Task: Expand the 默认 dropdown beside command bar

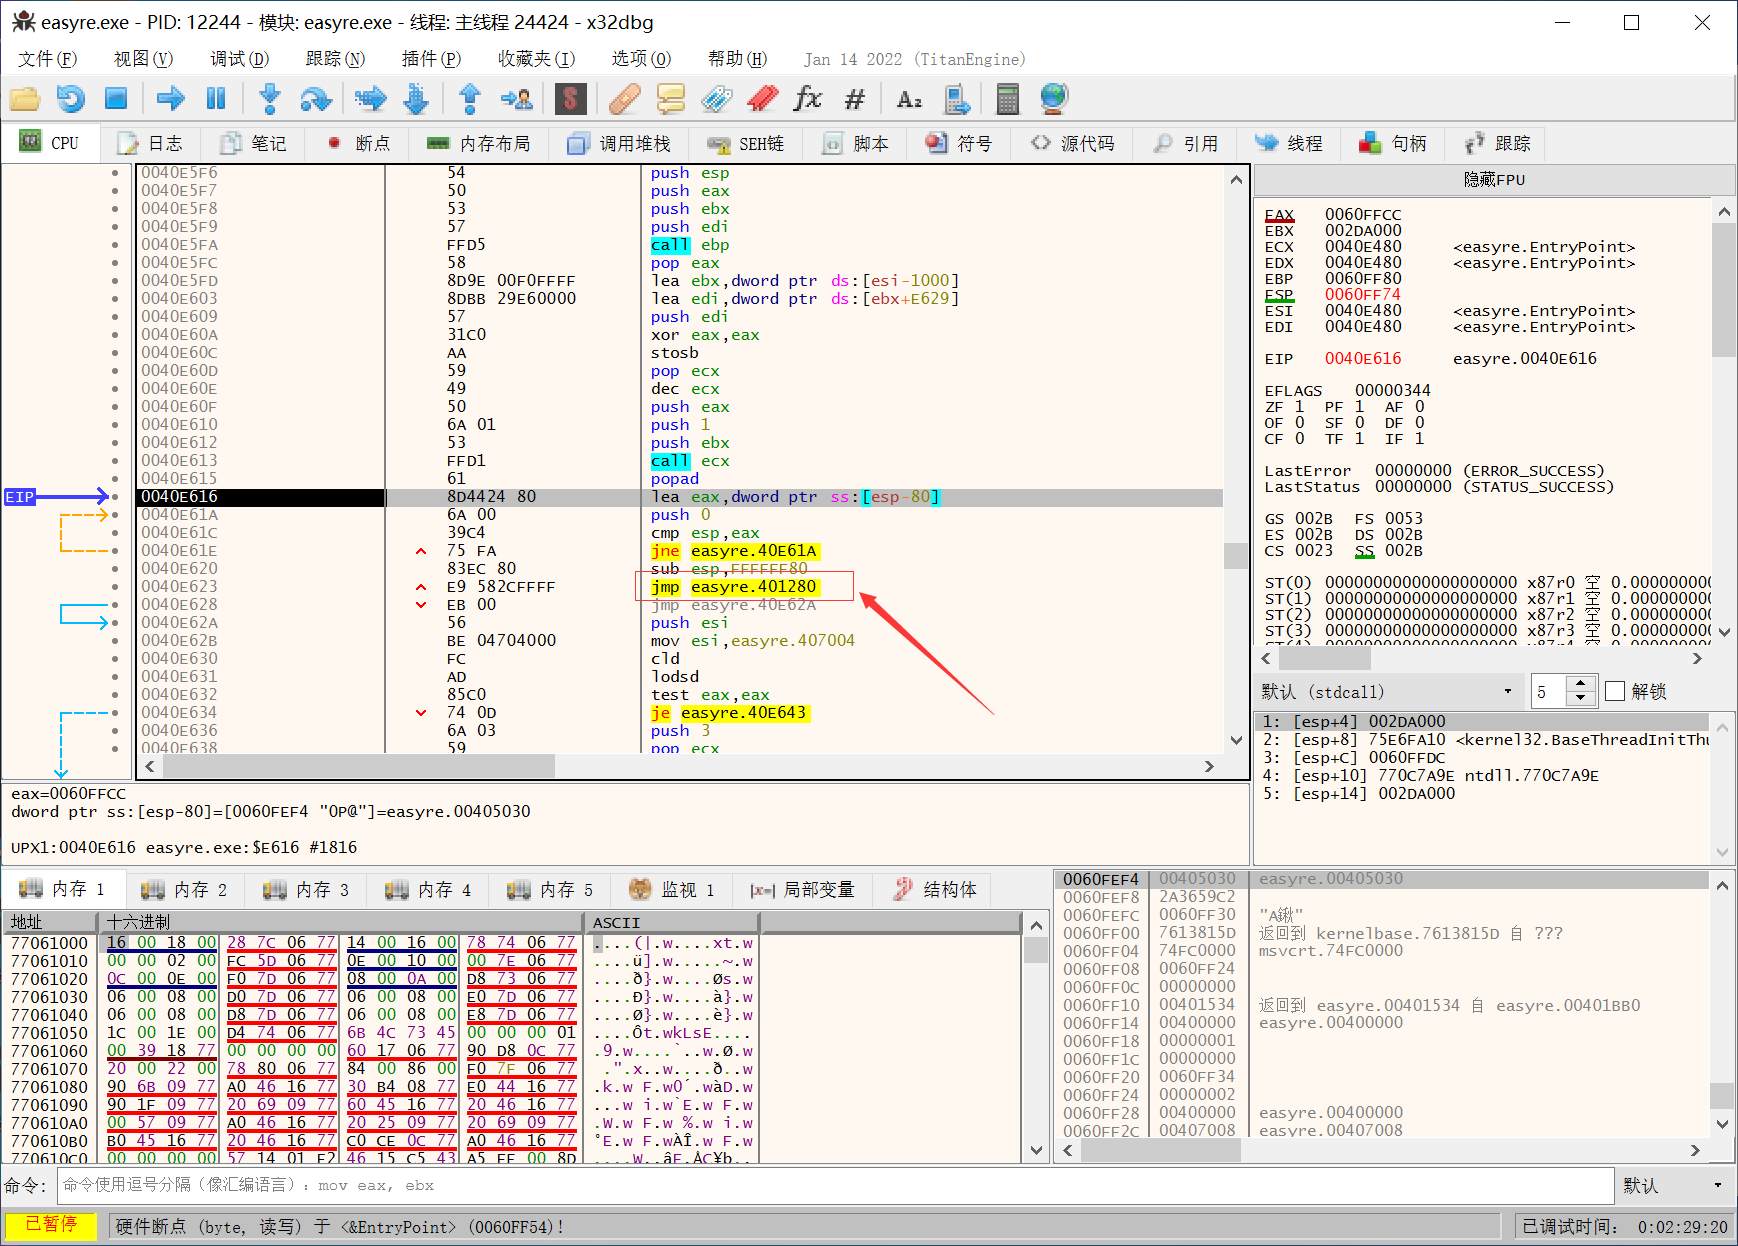Action: point(1674,1185)
